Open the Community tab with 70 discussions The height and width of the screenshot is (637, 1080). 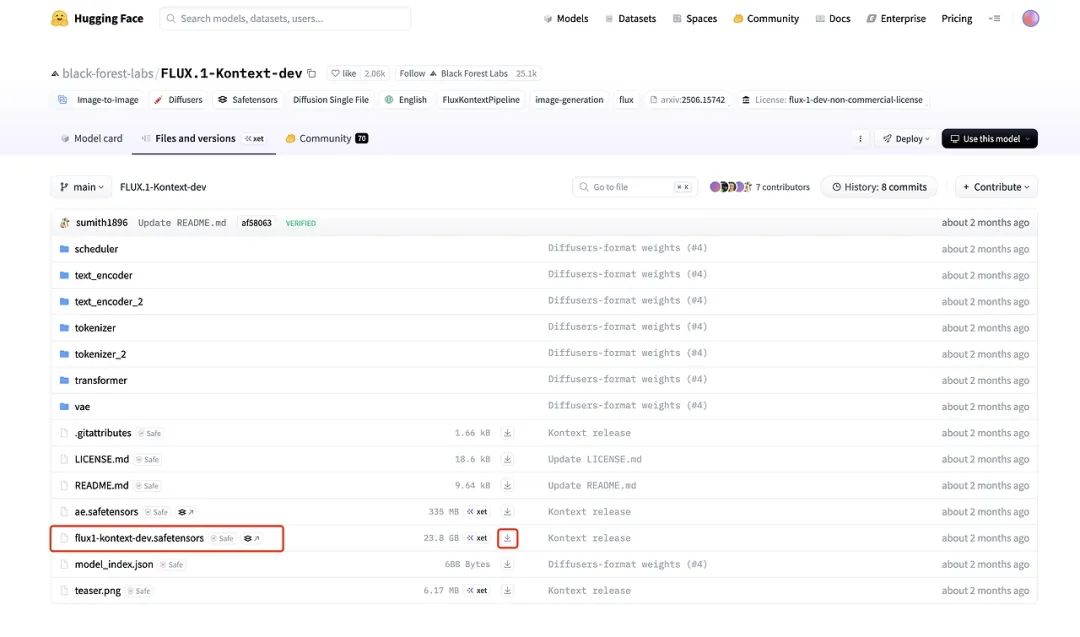tap(326, 138)
